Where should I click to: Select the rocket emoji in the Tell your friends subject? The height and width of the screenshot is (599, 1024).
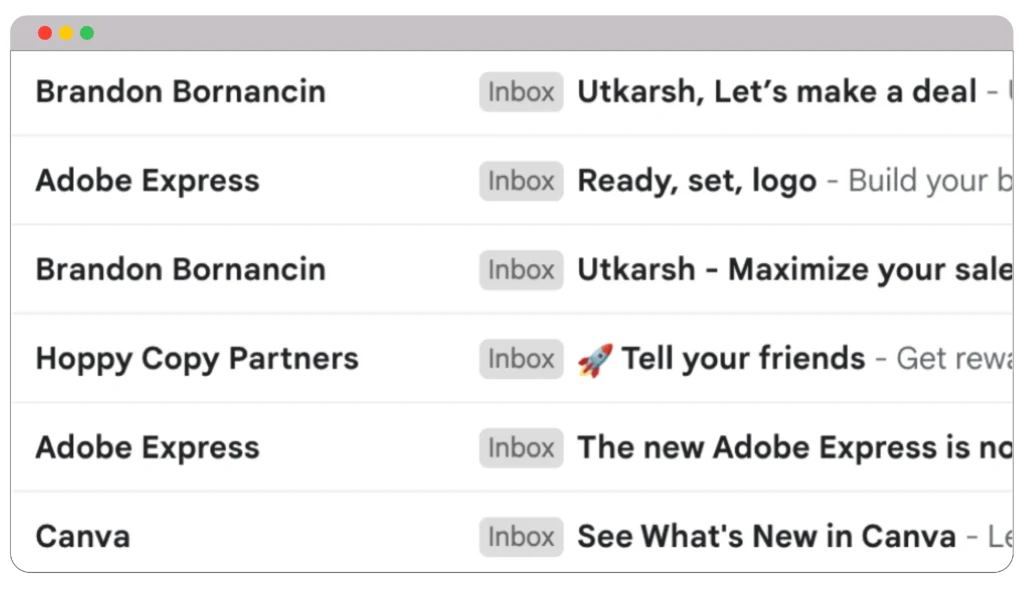597,357
